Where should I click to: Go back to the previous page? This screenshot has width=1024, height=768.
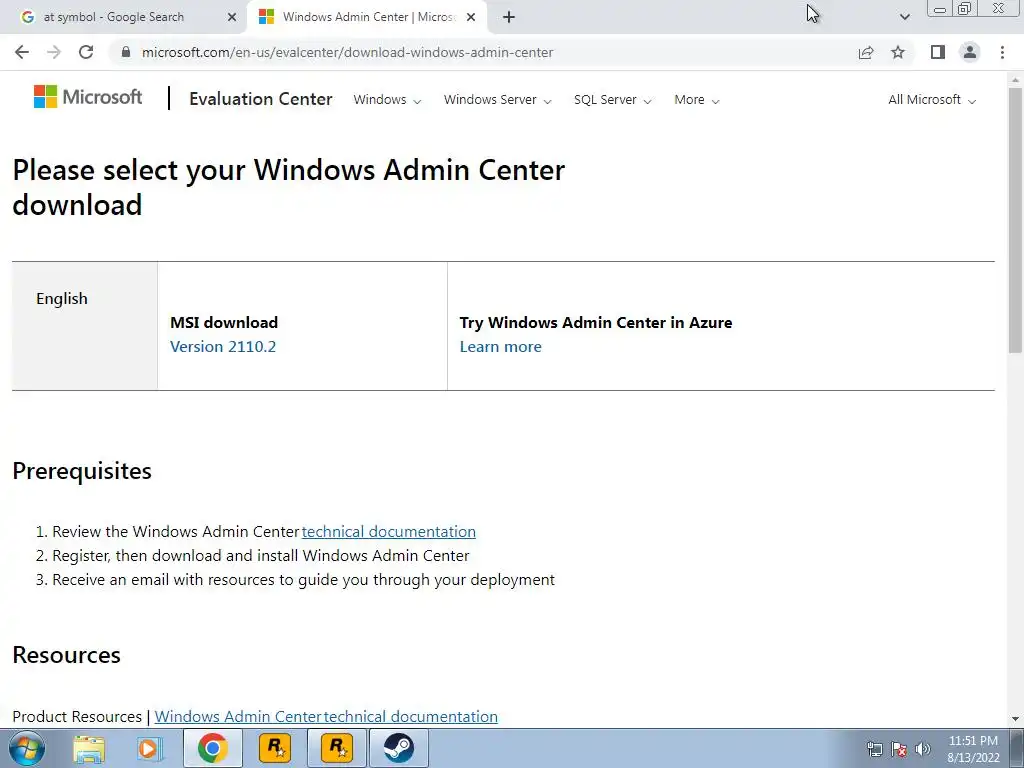(22, 52)
